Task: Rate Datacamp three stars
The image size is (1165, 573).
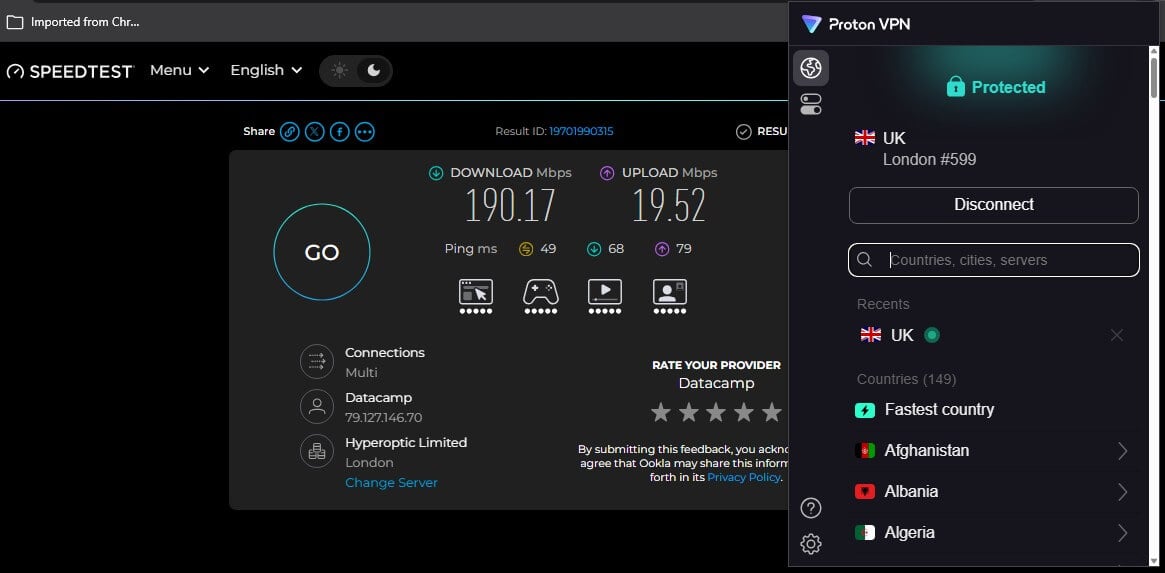Action: [x=716, y=412]
